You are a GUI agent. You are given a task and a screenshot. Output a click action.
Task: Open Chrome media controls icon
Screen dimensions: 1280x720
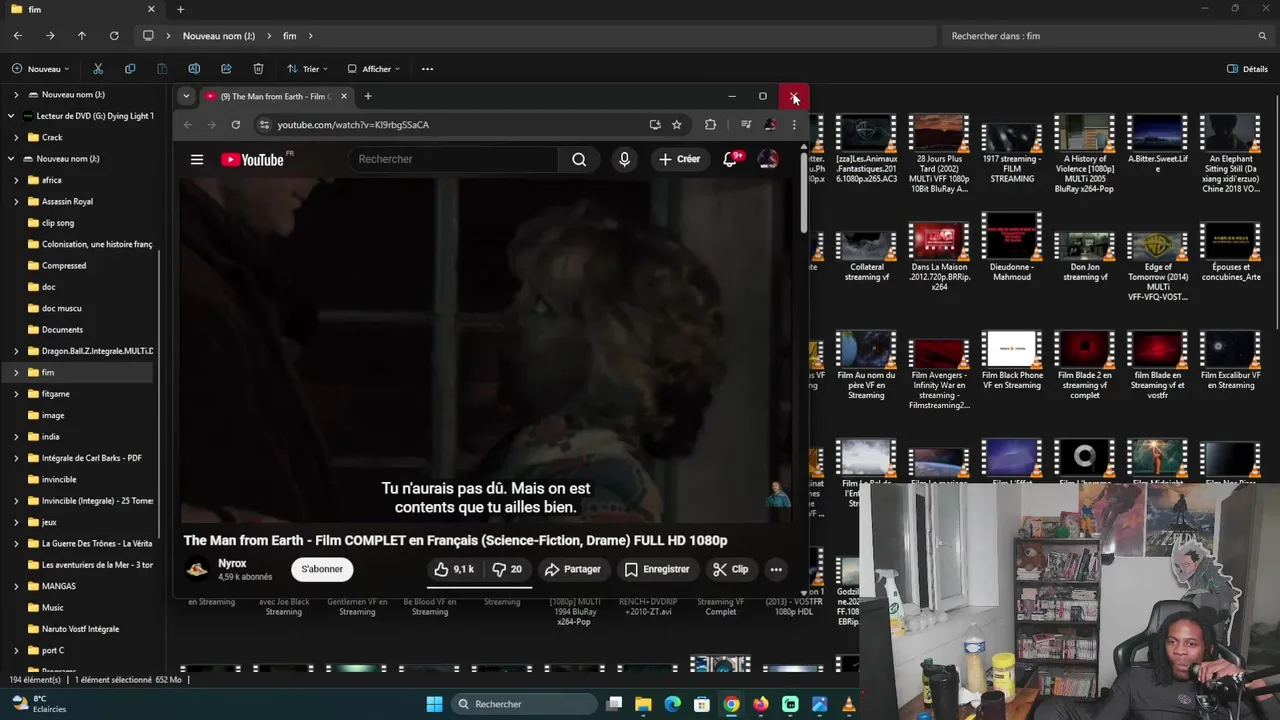(x=746, y=125)
